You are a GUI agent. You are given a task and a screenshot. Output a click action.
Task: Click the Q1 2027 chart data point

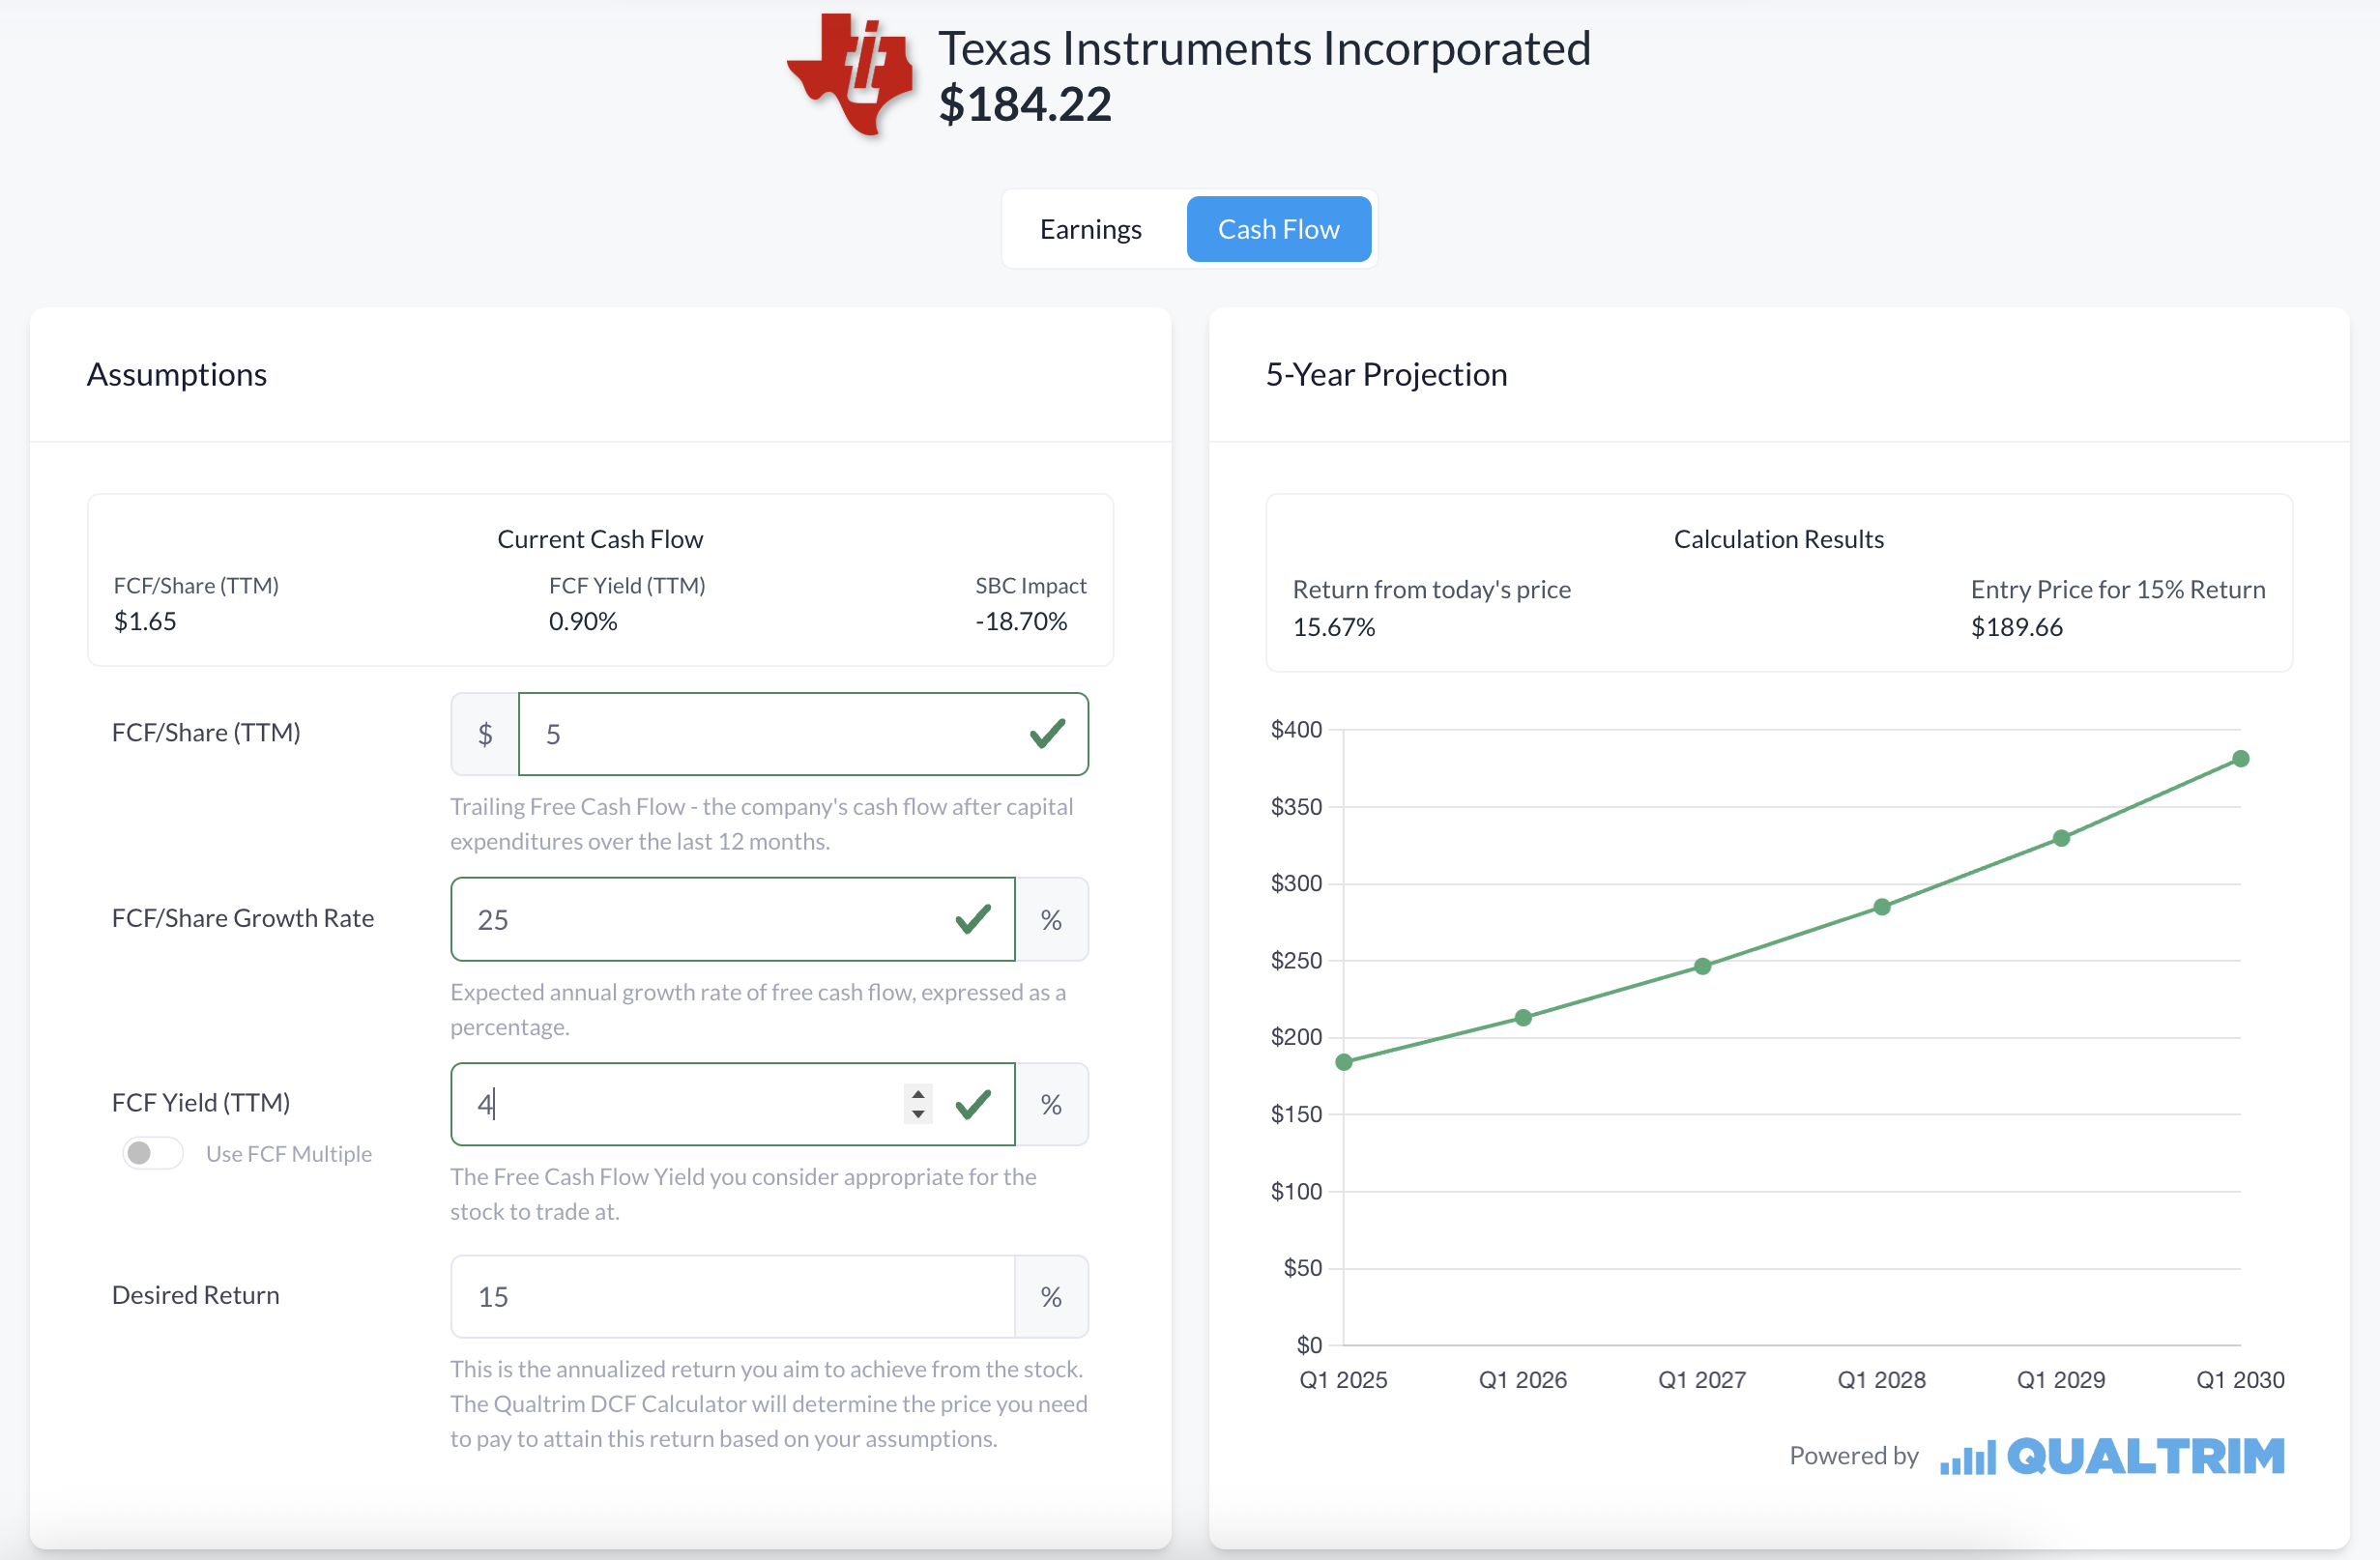[x=1702, y=966]
